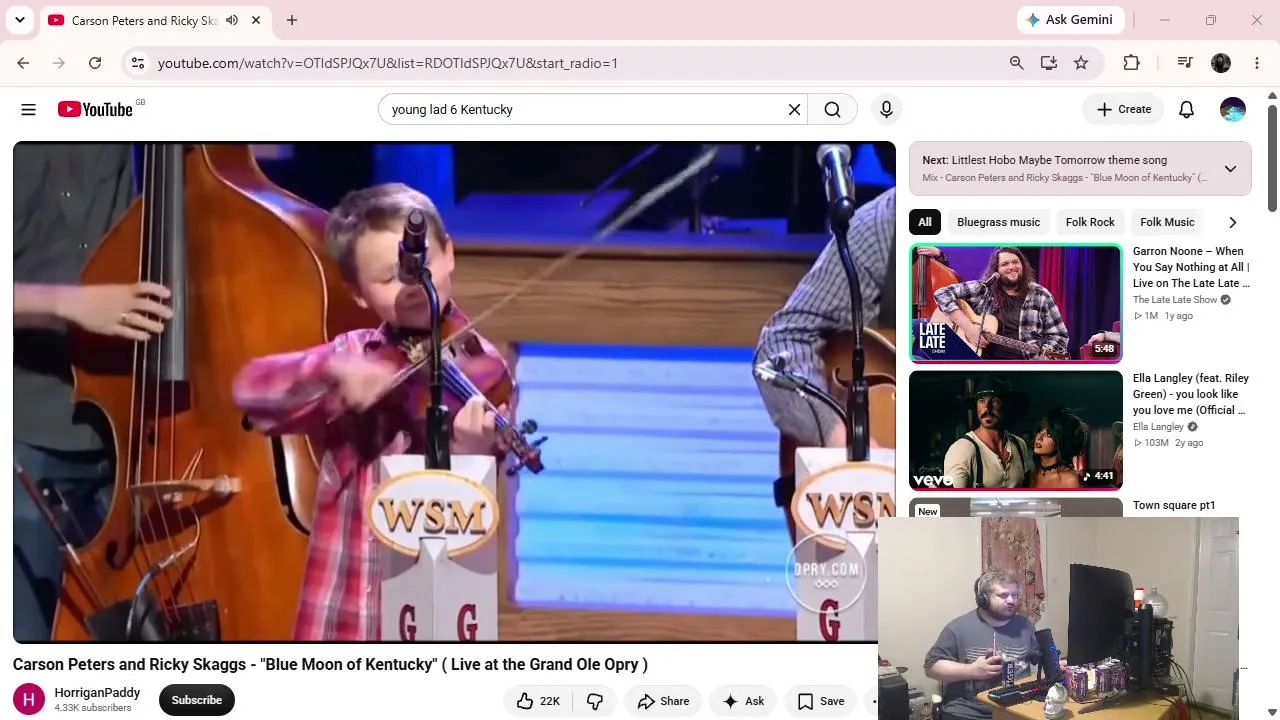
Task: Open a new browser tab
Action: coord(292,20)
